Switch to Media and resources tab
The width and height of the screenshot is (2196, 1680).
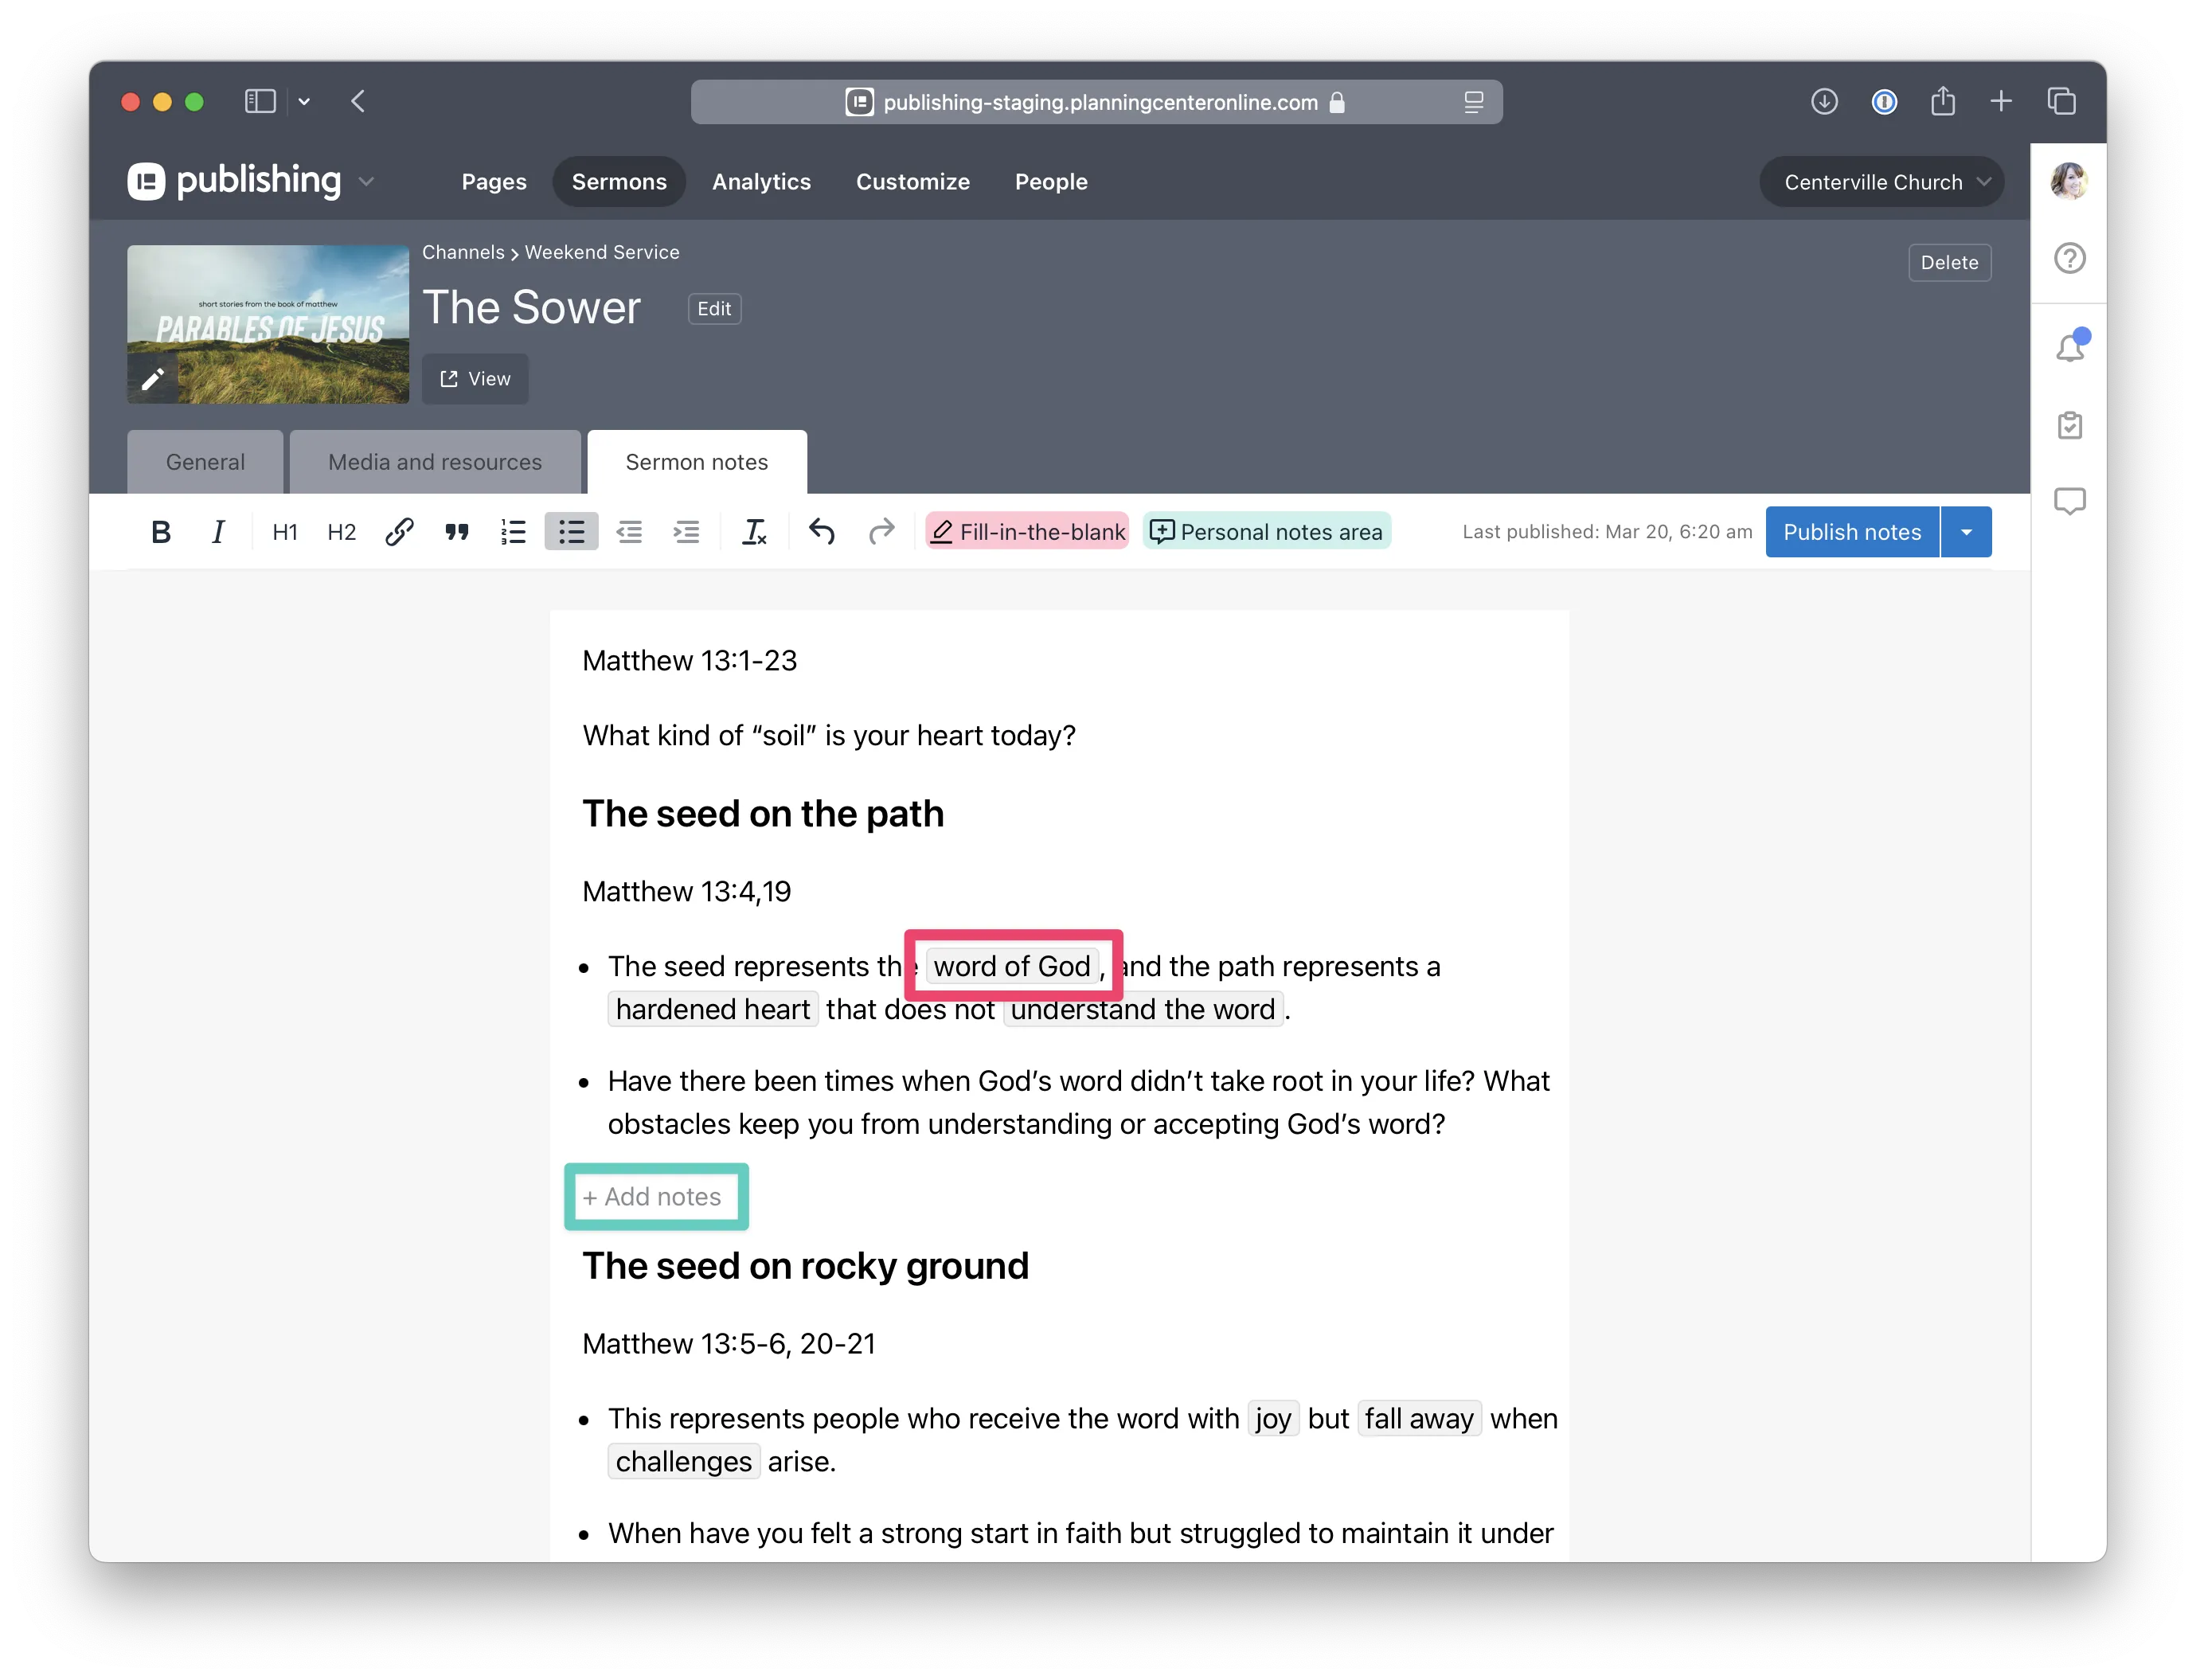(435, 462)
